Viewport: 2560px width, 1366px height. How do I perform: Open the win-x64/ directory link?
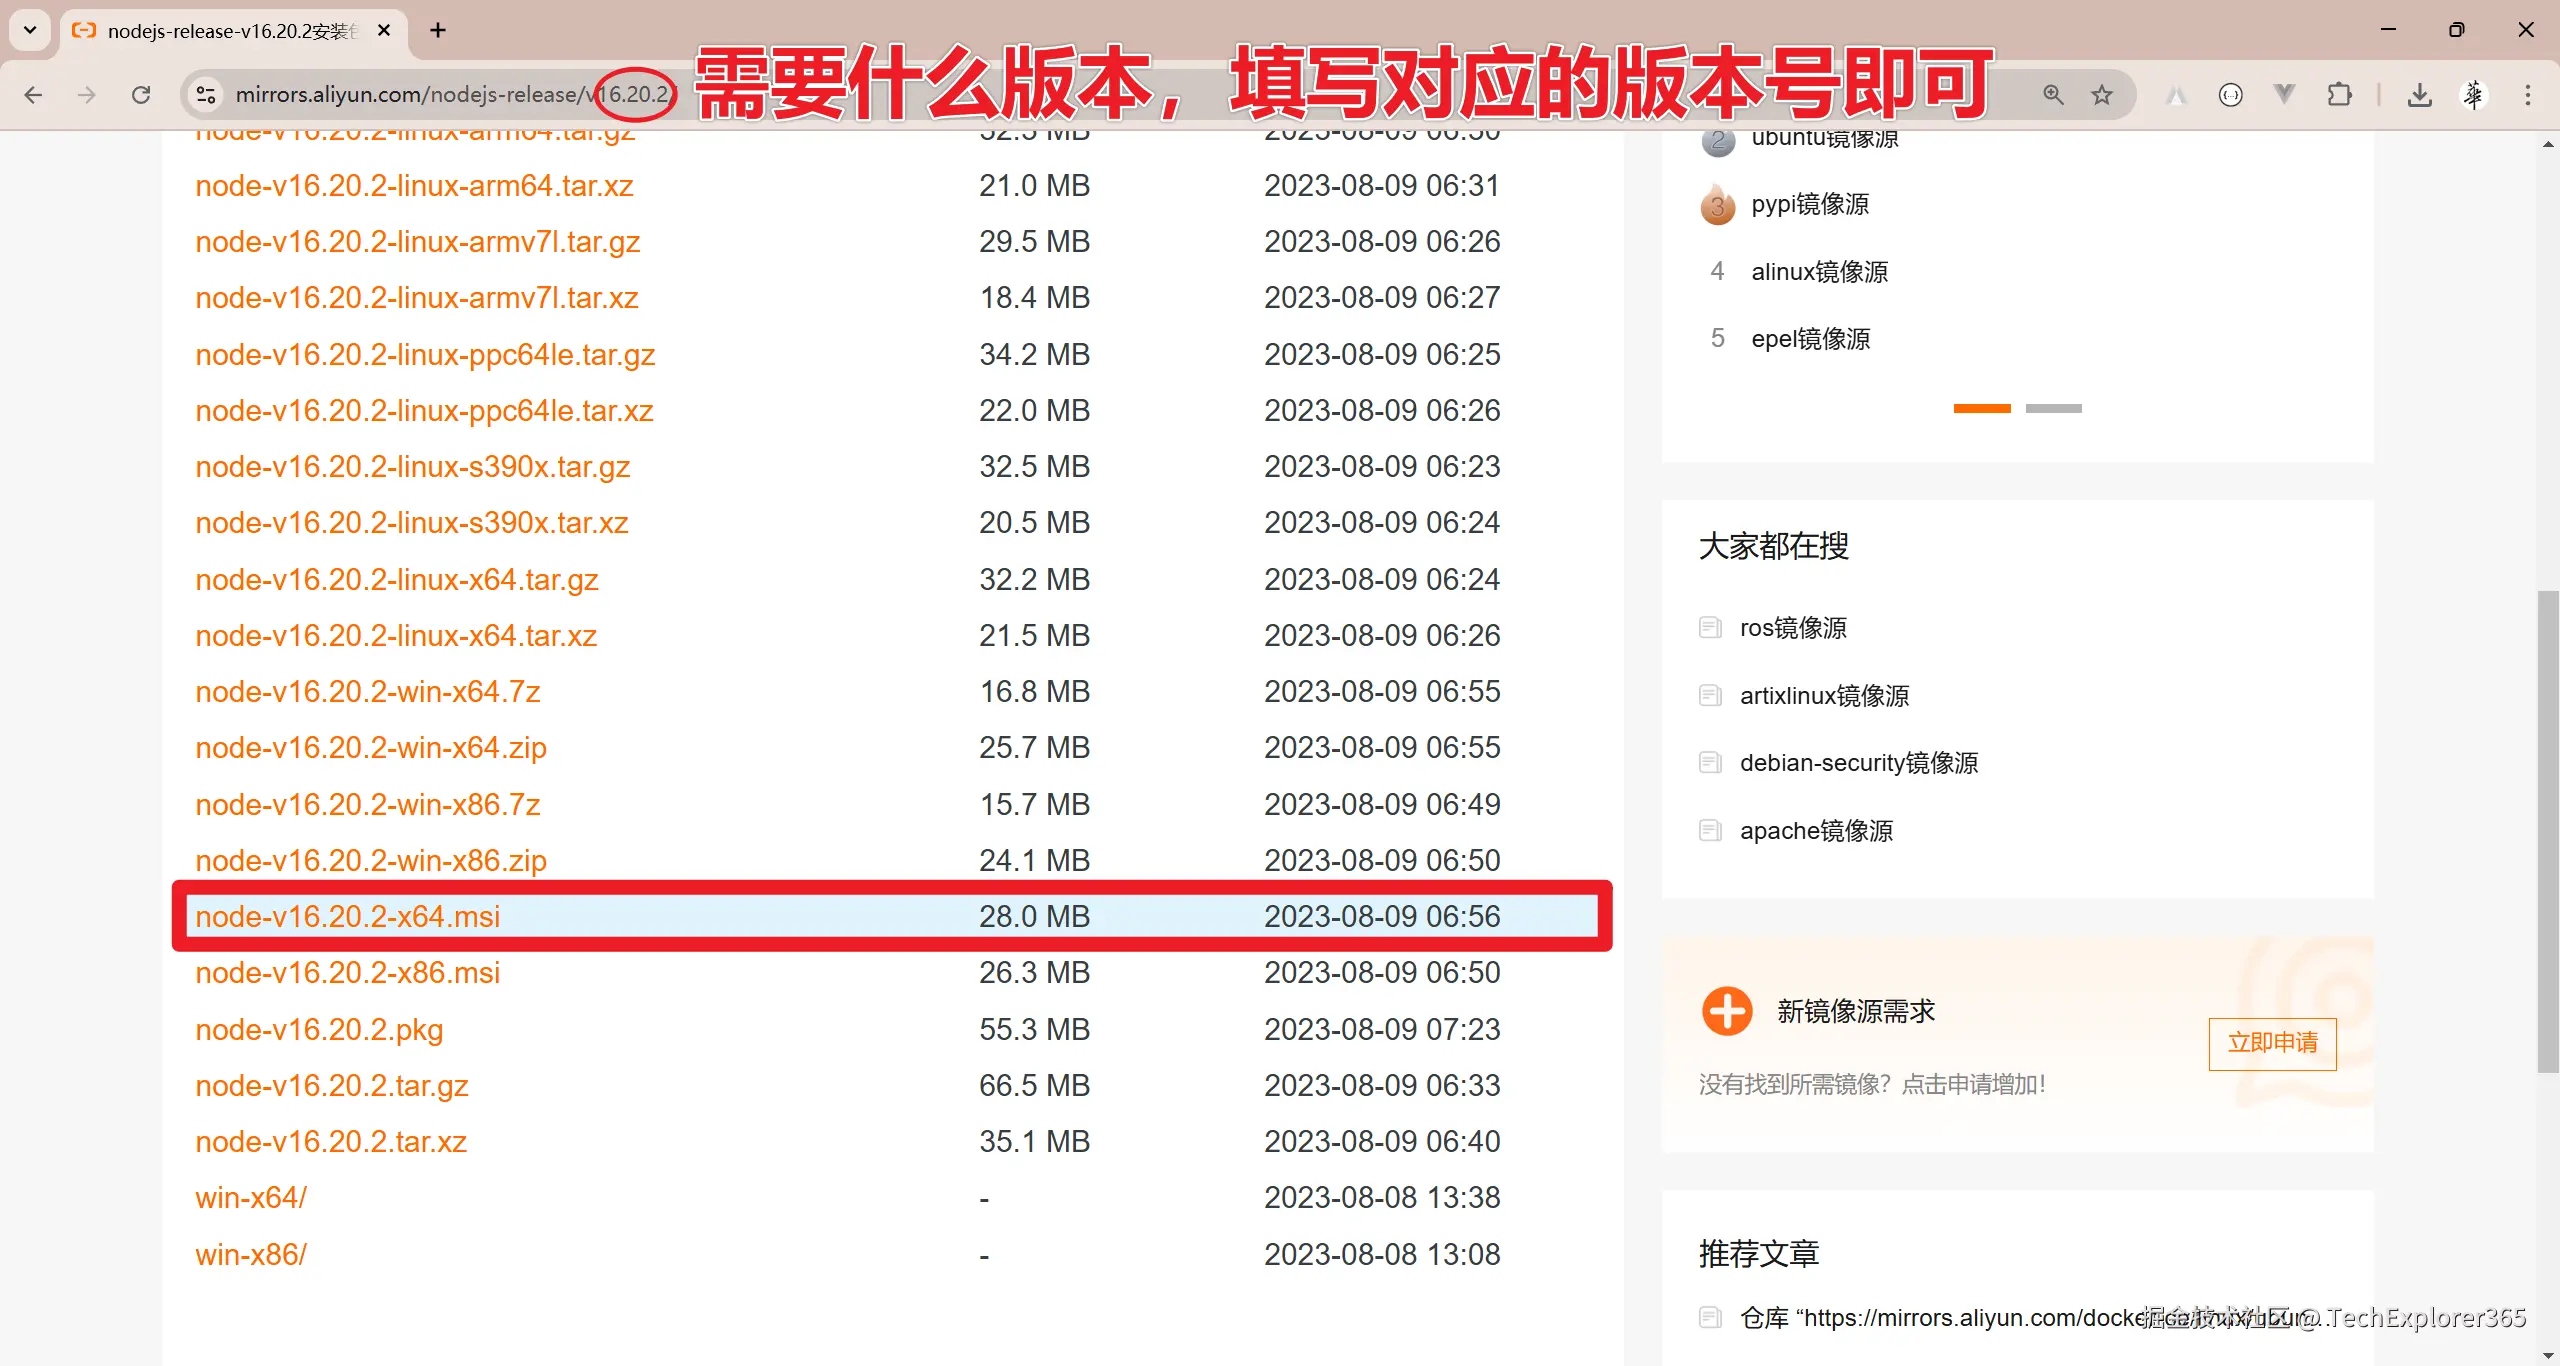[251, 1198]
